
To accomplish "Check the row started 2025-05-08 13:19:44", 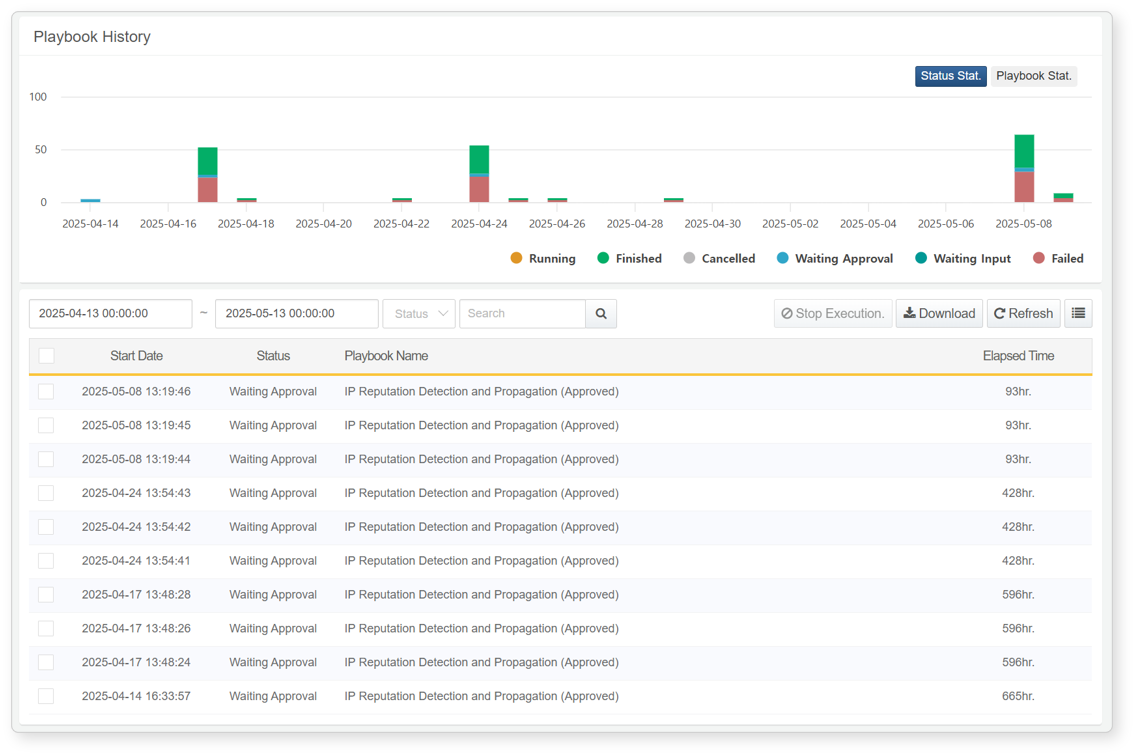I will [46, 459].
